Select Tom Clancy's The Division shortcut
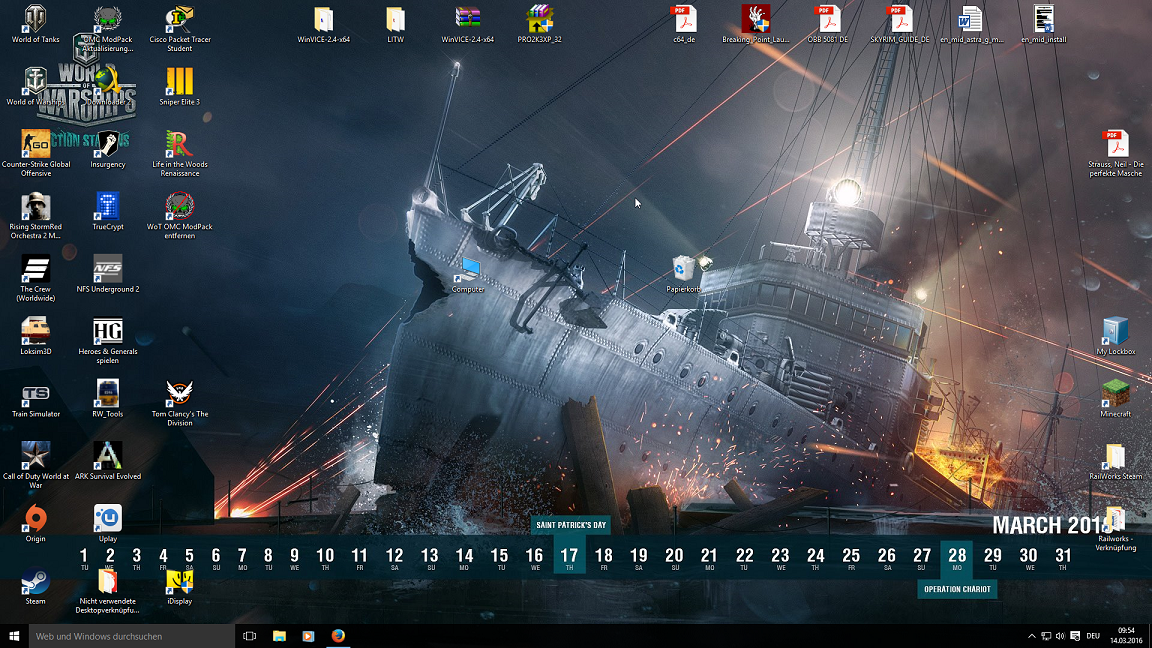The height and width of the screenshot is (648, 1152). click(179, 403)
